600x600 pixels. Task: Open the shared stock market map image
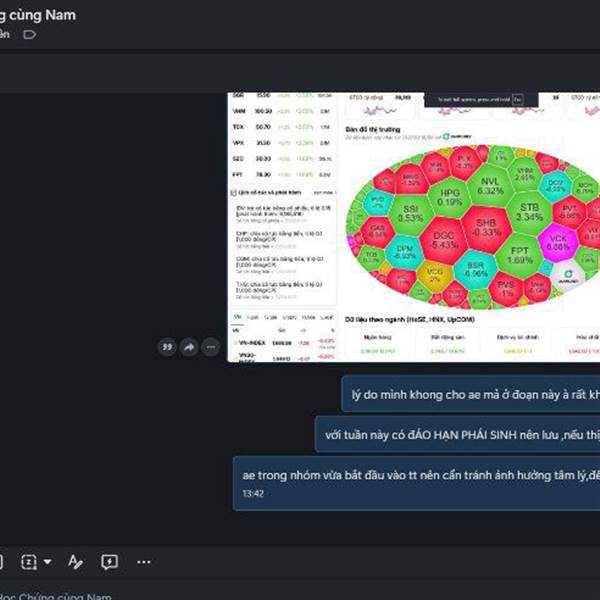tap(414, 227)
